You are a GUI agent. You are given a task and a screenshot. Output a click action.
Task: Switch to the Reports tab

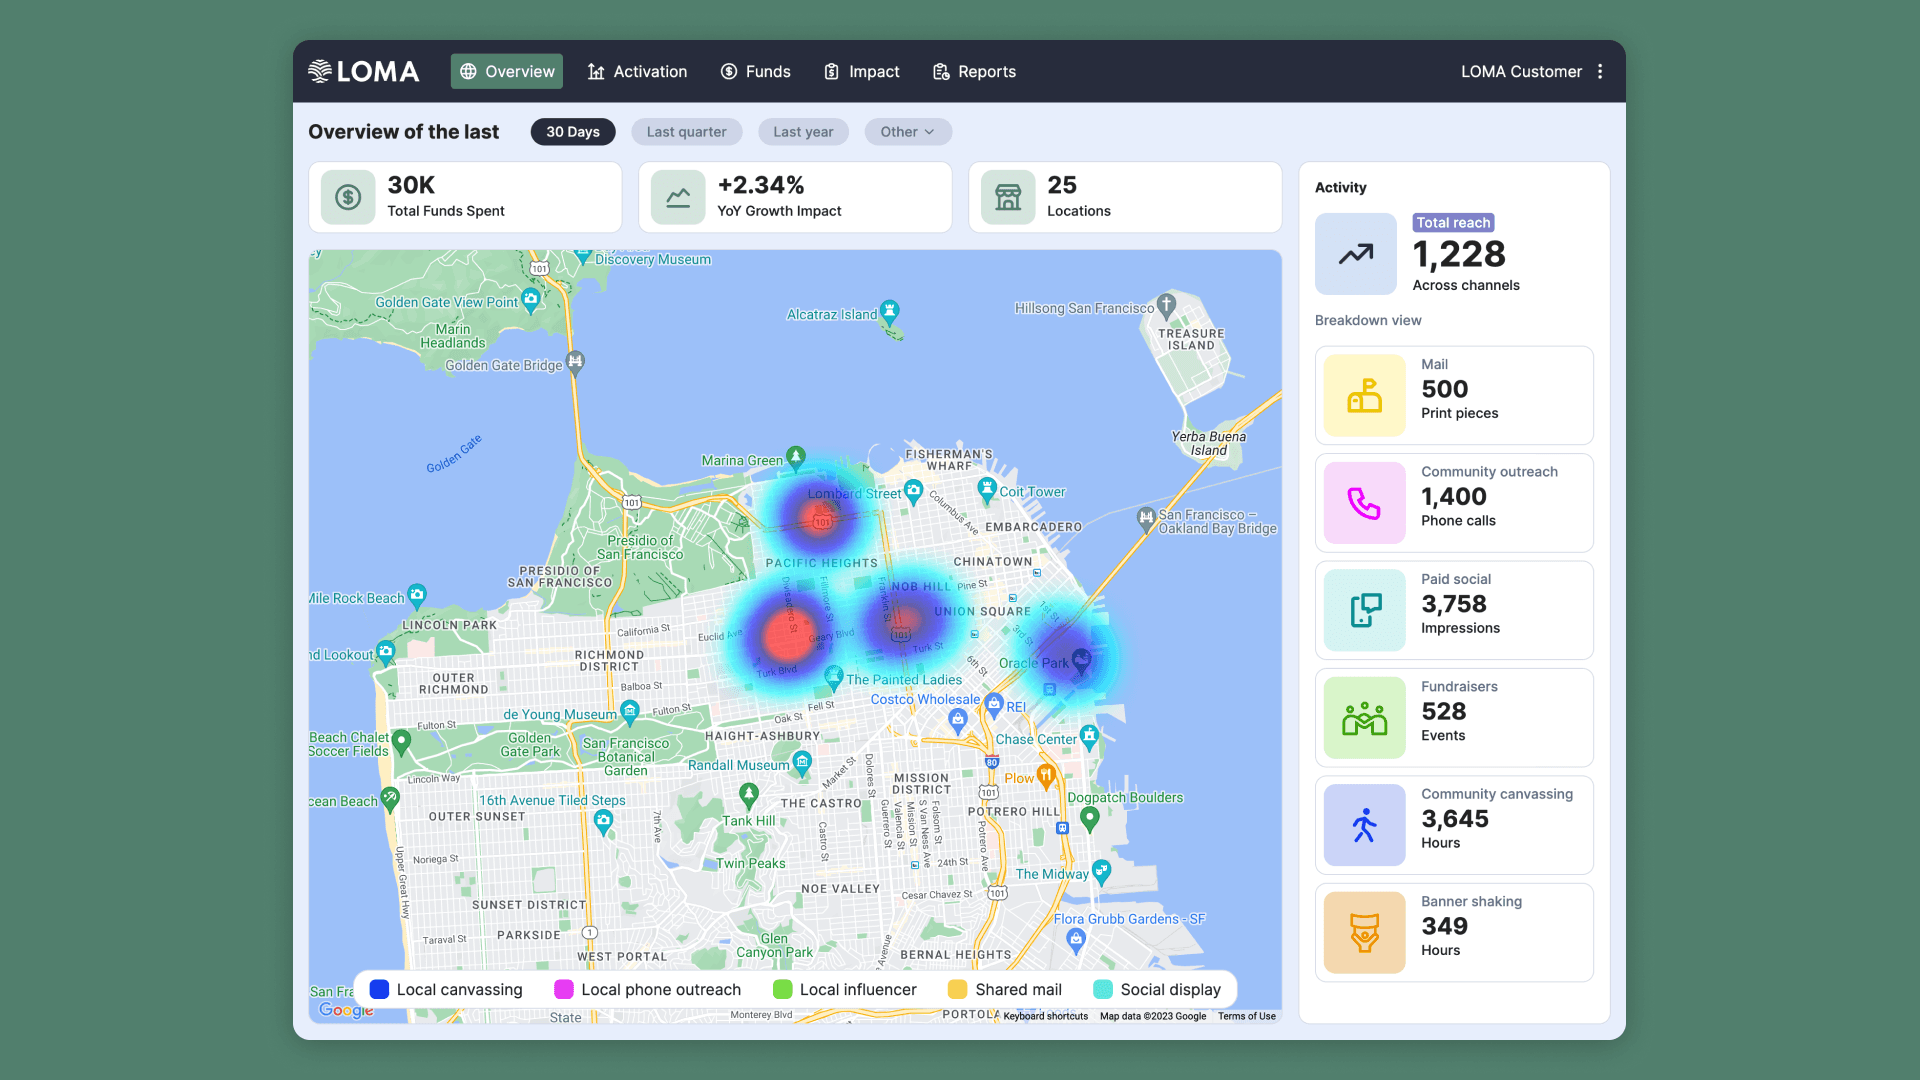pos(974,71)
